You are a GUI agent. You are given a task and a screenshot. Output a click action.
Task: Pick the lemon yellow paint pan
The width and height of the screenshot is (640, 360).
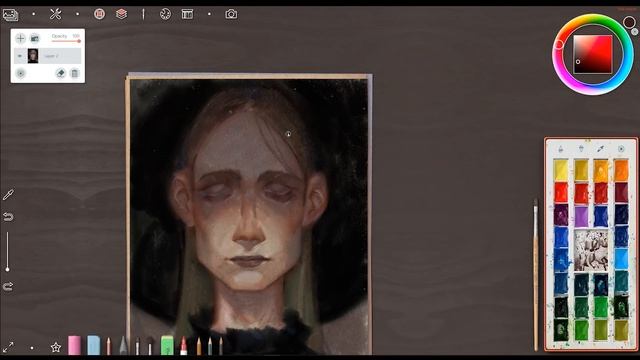coord(561,170)
